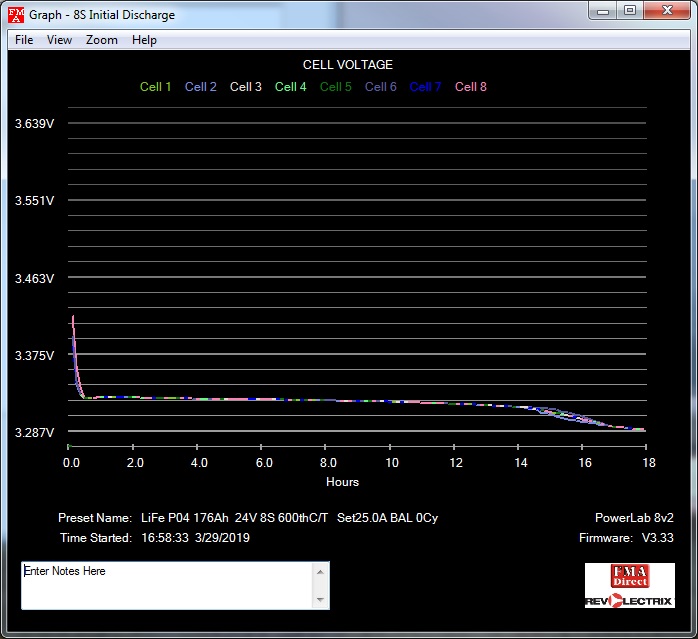698x639 pixels.
Task: Open the Help menu
Action: point(144,40)
